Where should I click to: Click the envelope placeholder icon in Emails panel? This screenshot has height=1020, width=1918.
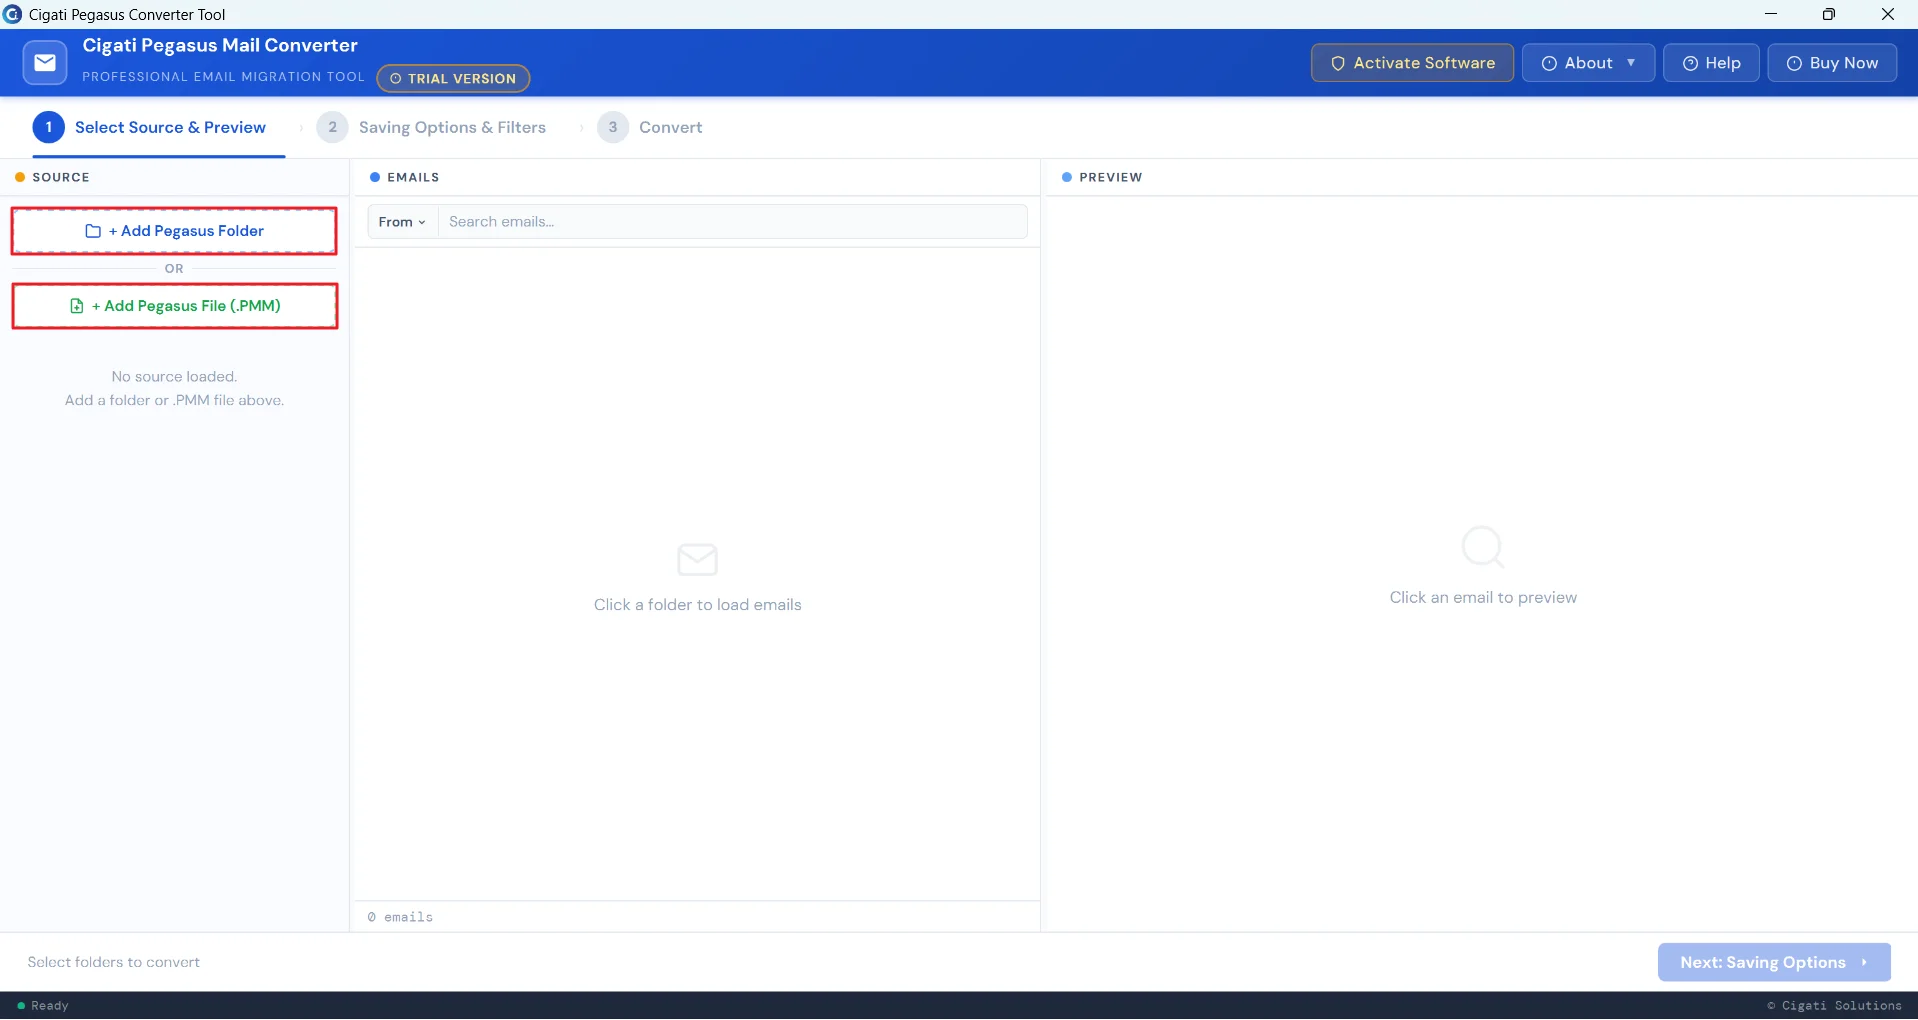pyautogui.click(x=697, y=560)
